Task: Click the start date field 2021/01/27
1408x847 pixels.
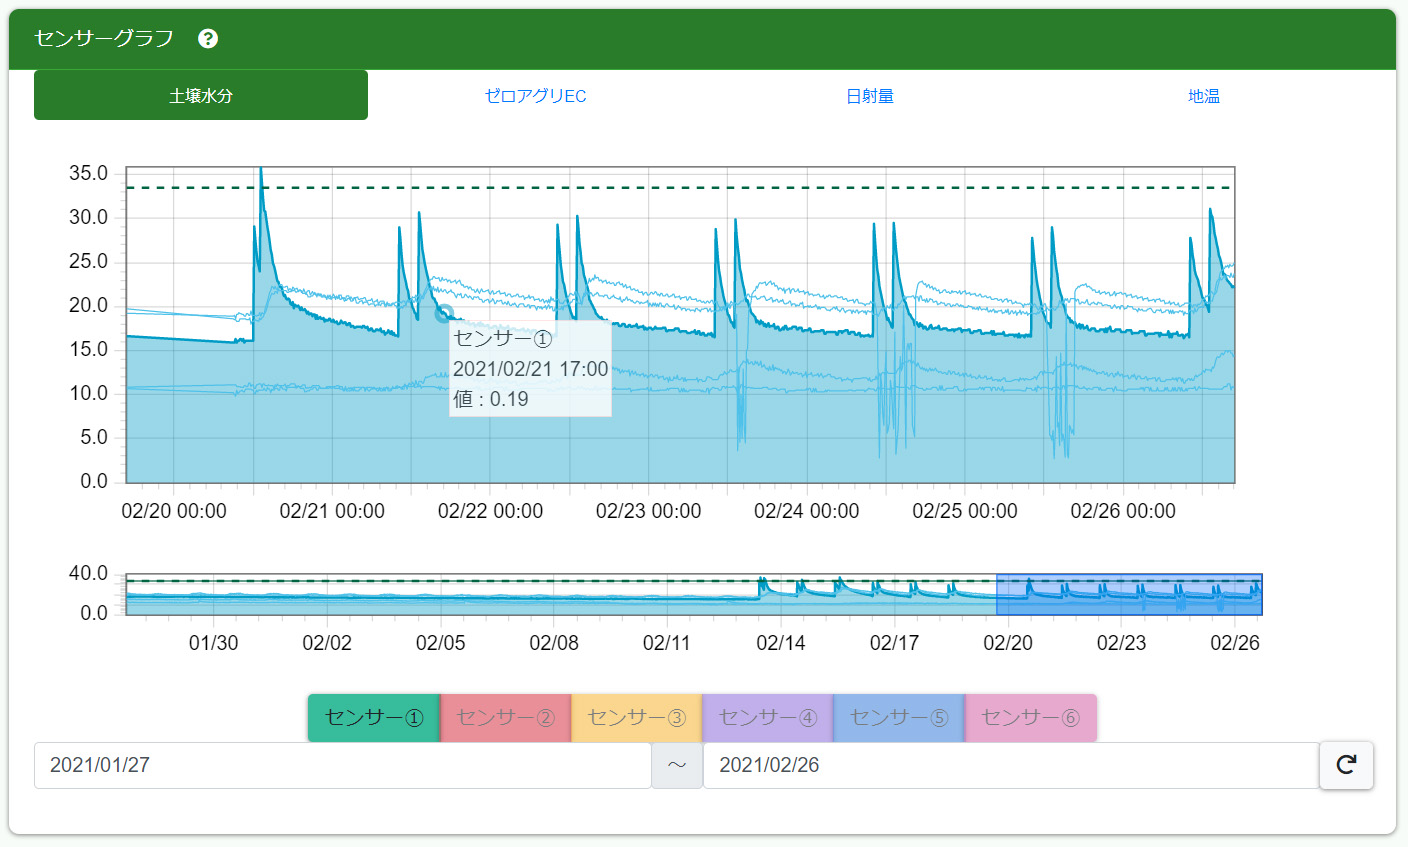Action: point(342,765)
